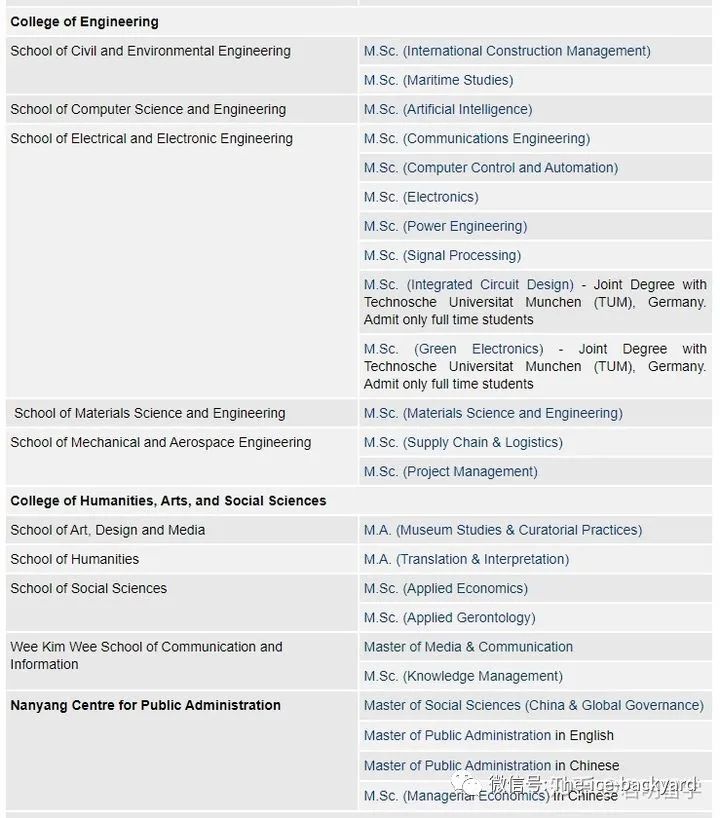Go to M.Sc. (Signal Processing) page

(x=442, y=255)
